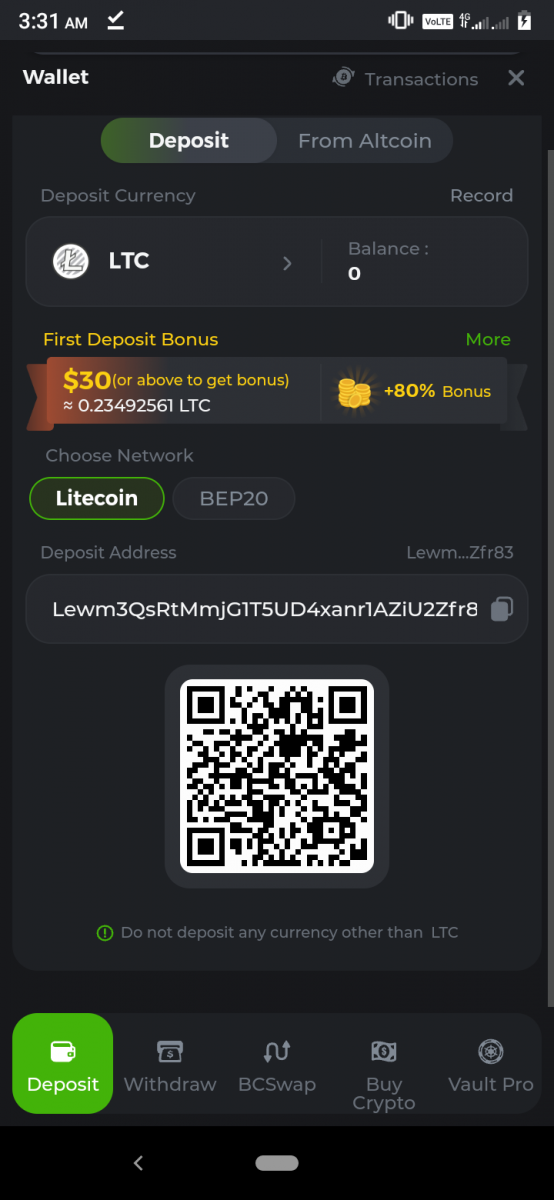This screenshot has height=1200, width=554.
Task: Copy the deposit address with copy icon
Action: 501,609
